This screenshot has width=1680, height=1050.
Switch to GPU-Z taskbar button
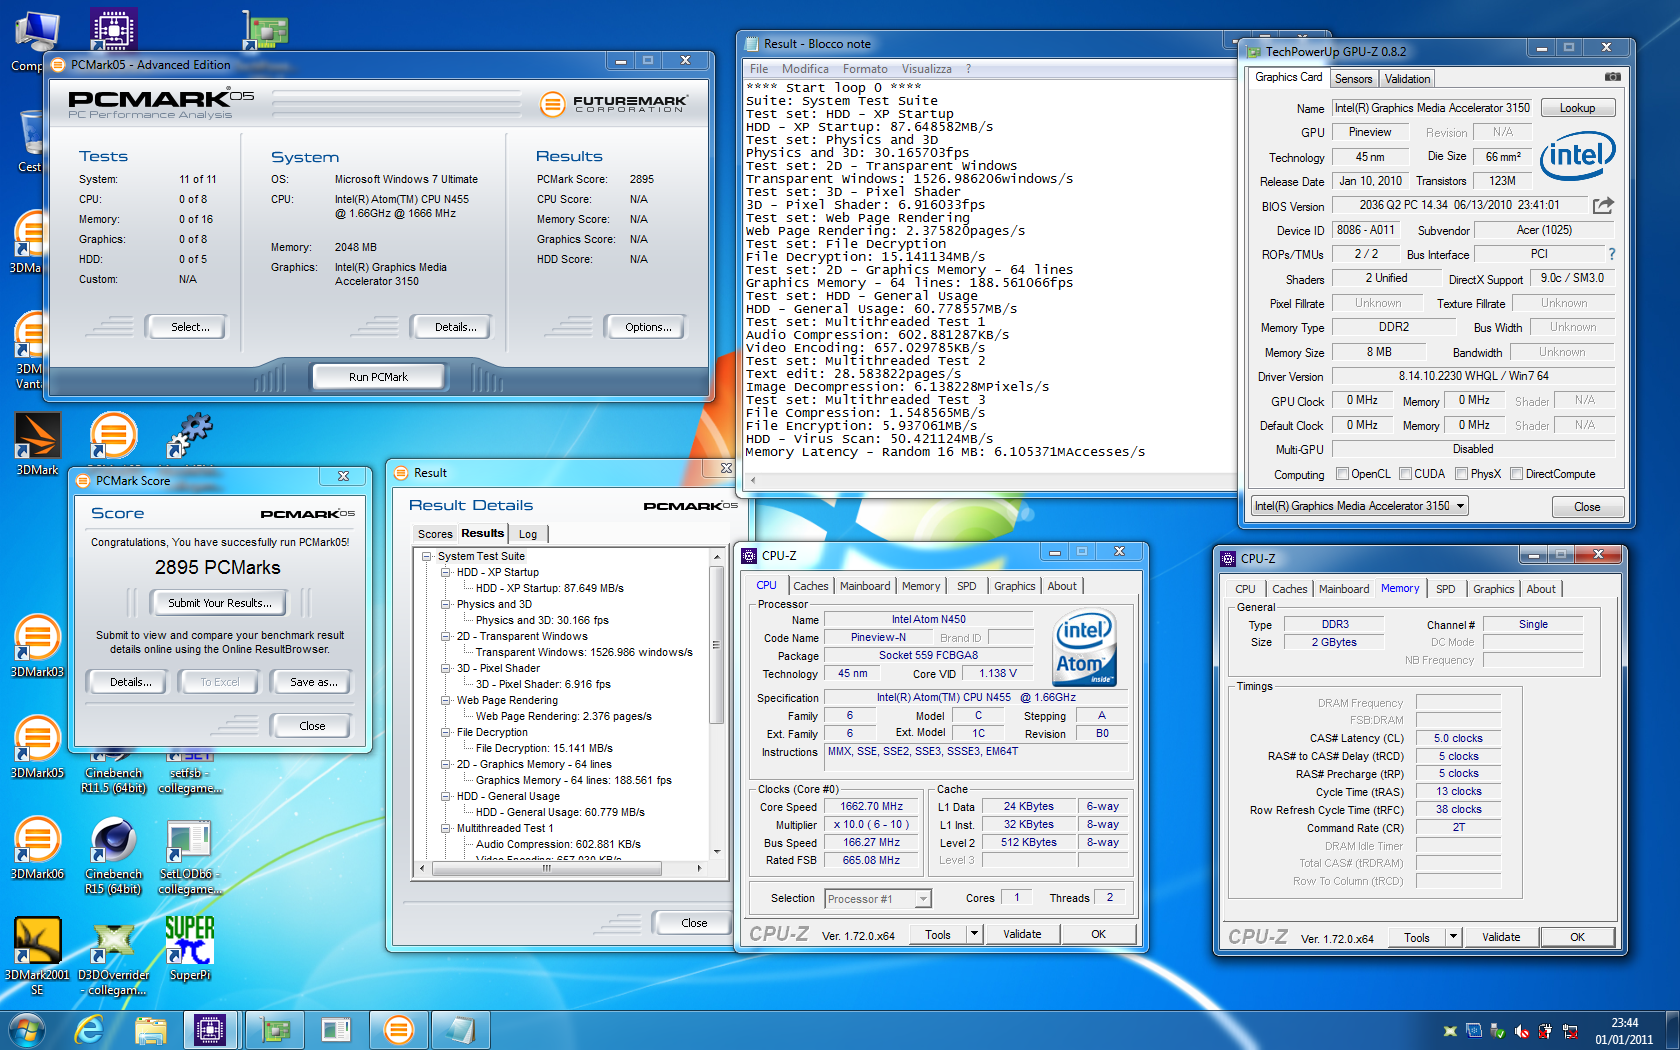pos(274,1029)
